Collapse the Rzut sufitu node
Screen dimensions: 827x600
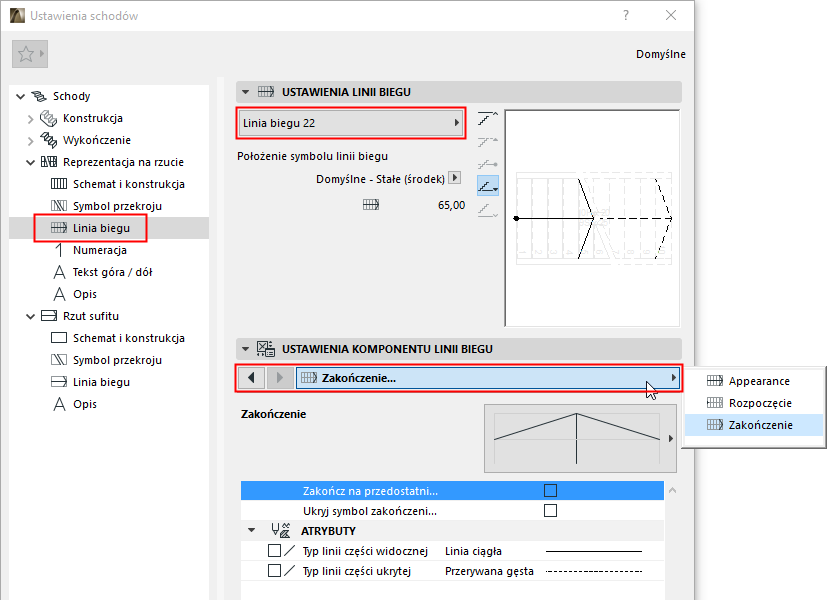pos(31,316)
